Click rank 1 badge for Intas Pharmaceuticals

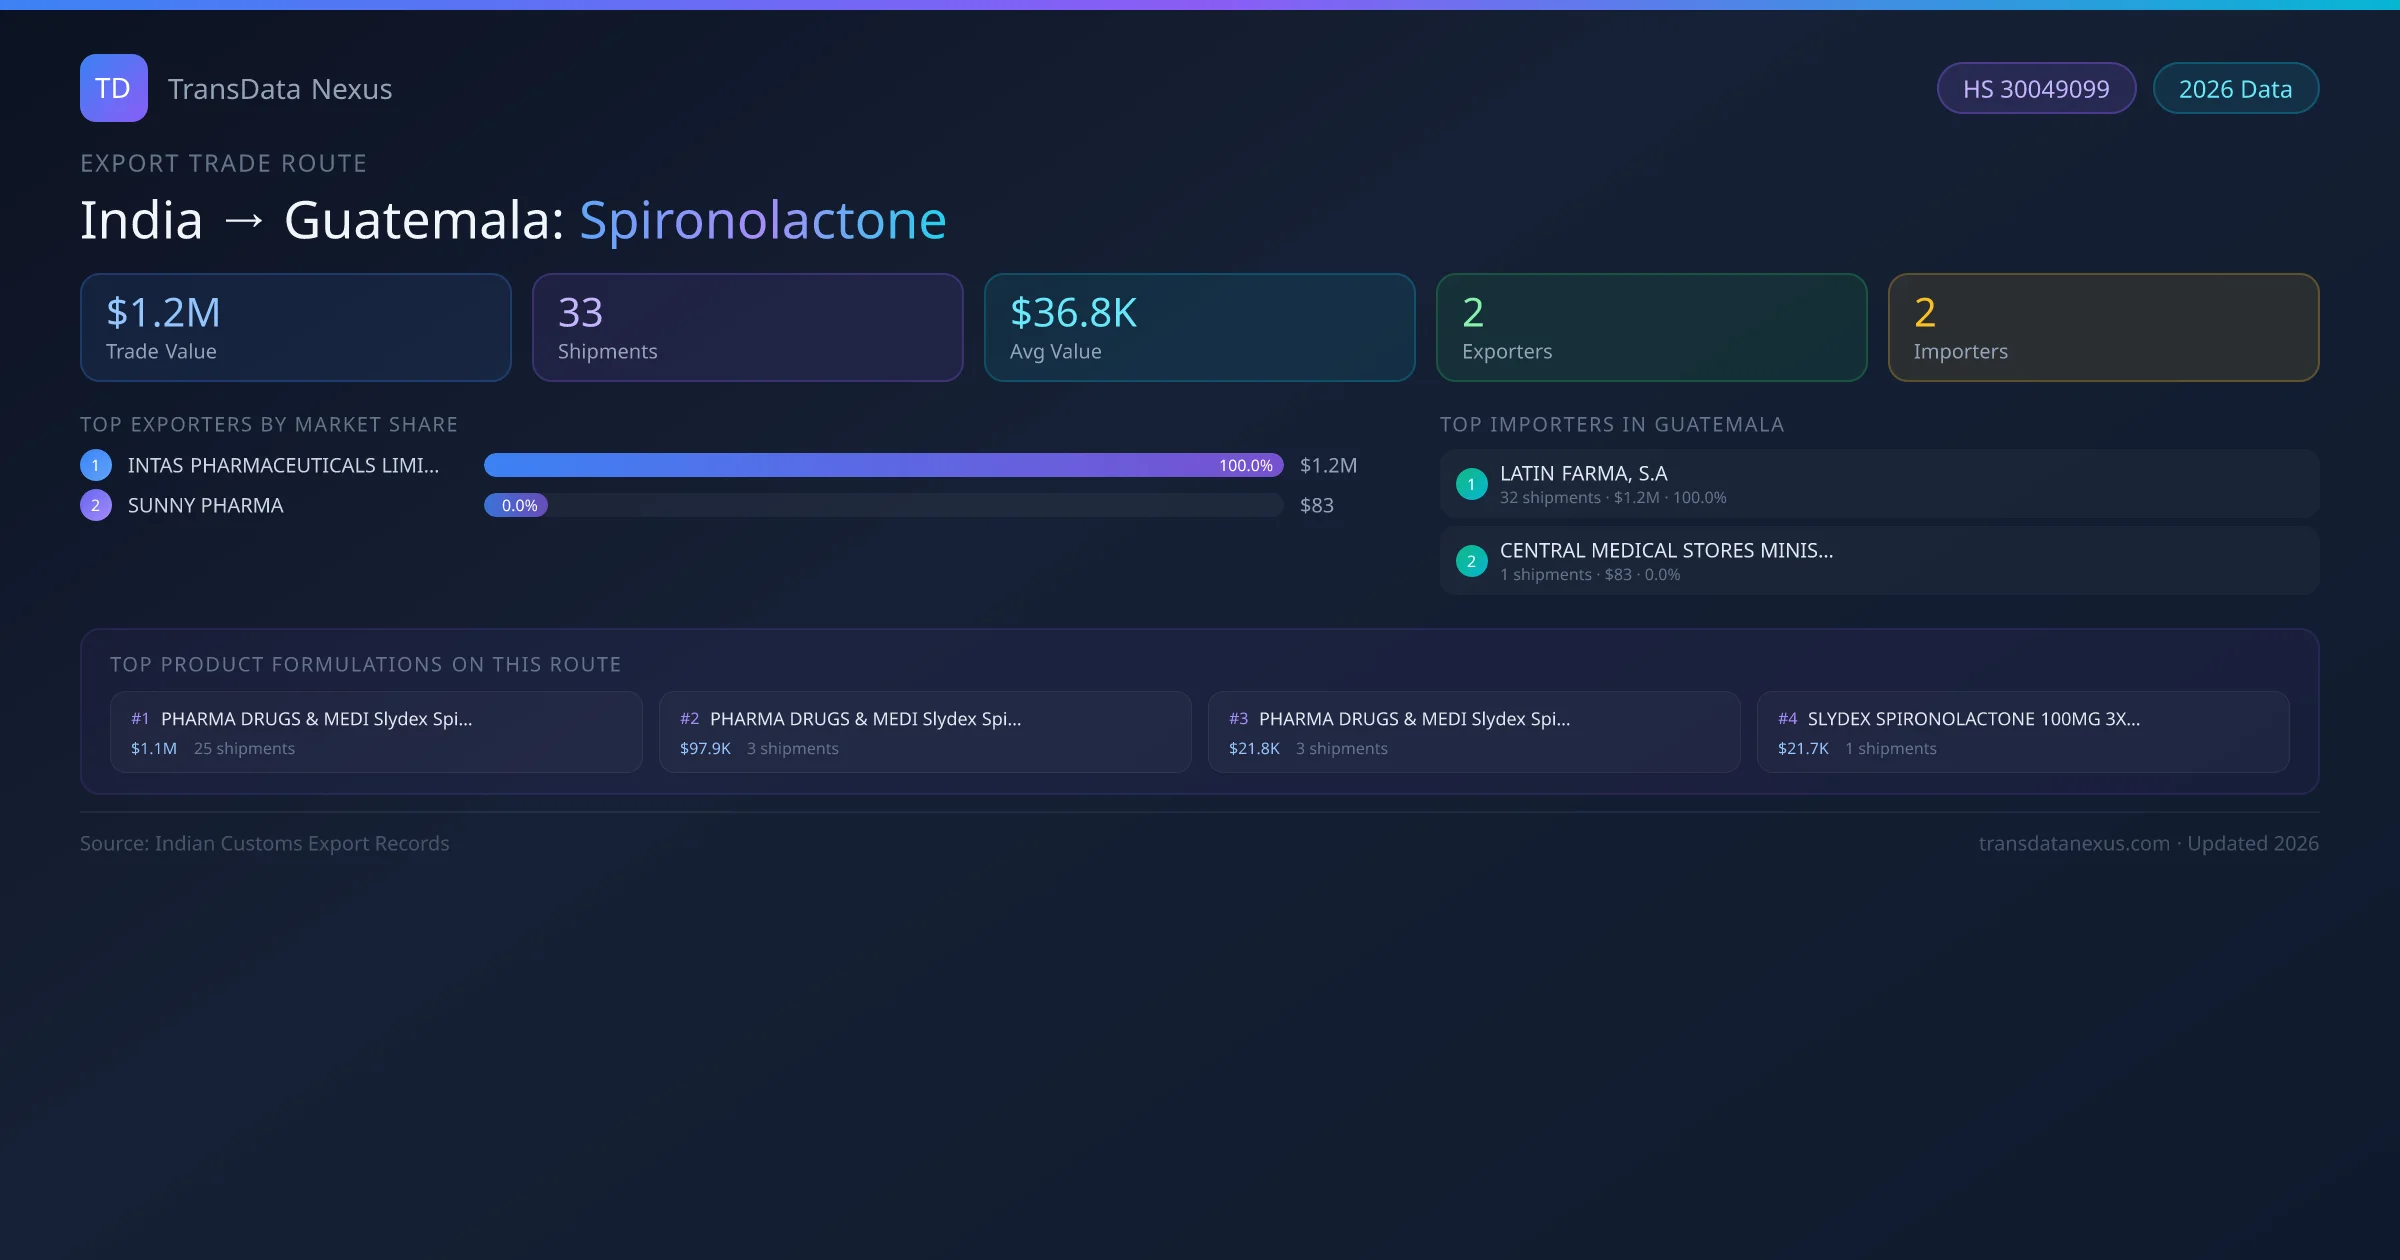(x=96, y=465)
